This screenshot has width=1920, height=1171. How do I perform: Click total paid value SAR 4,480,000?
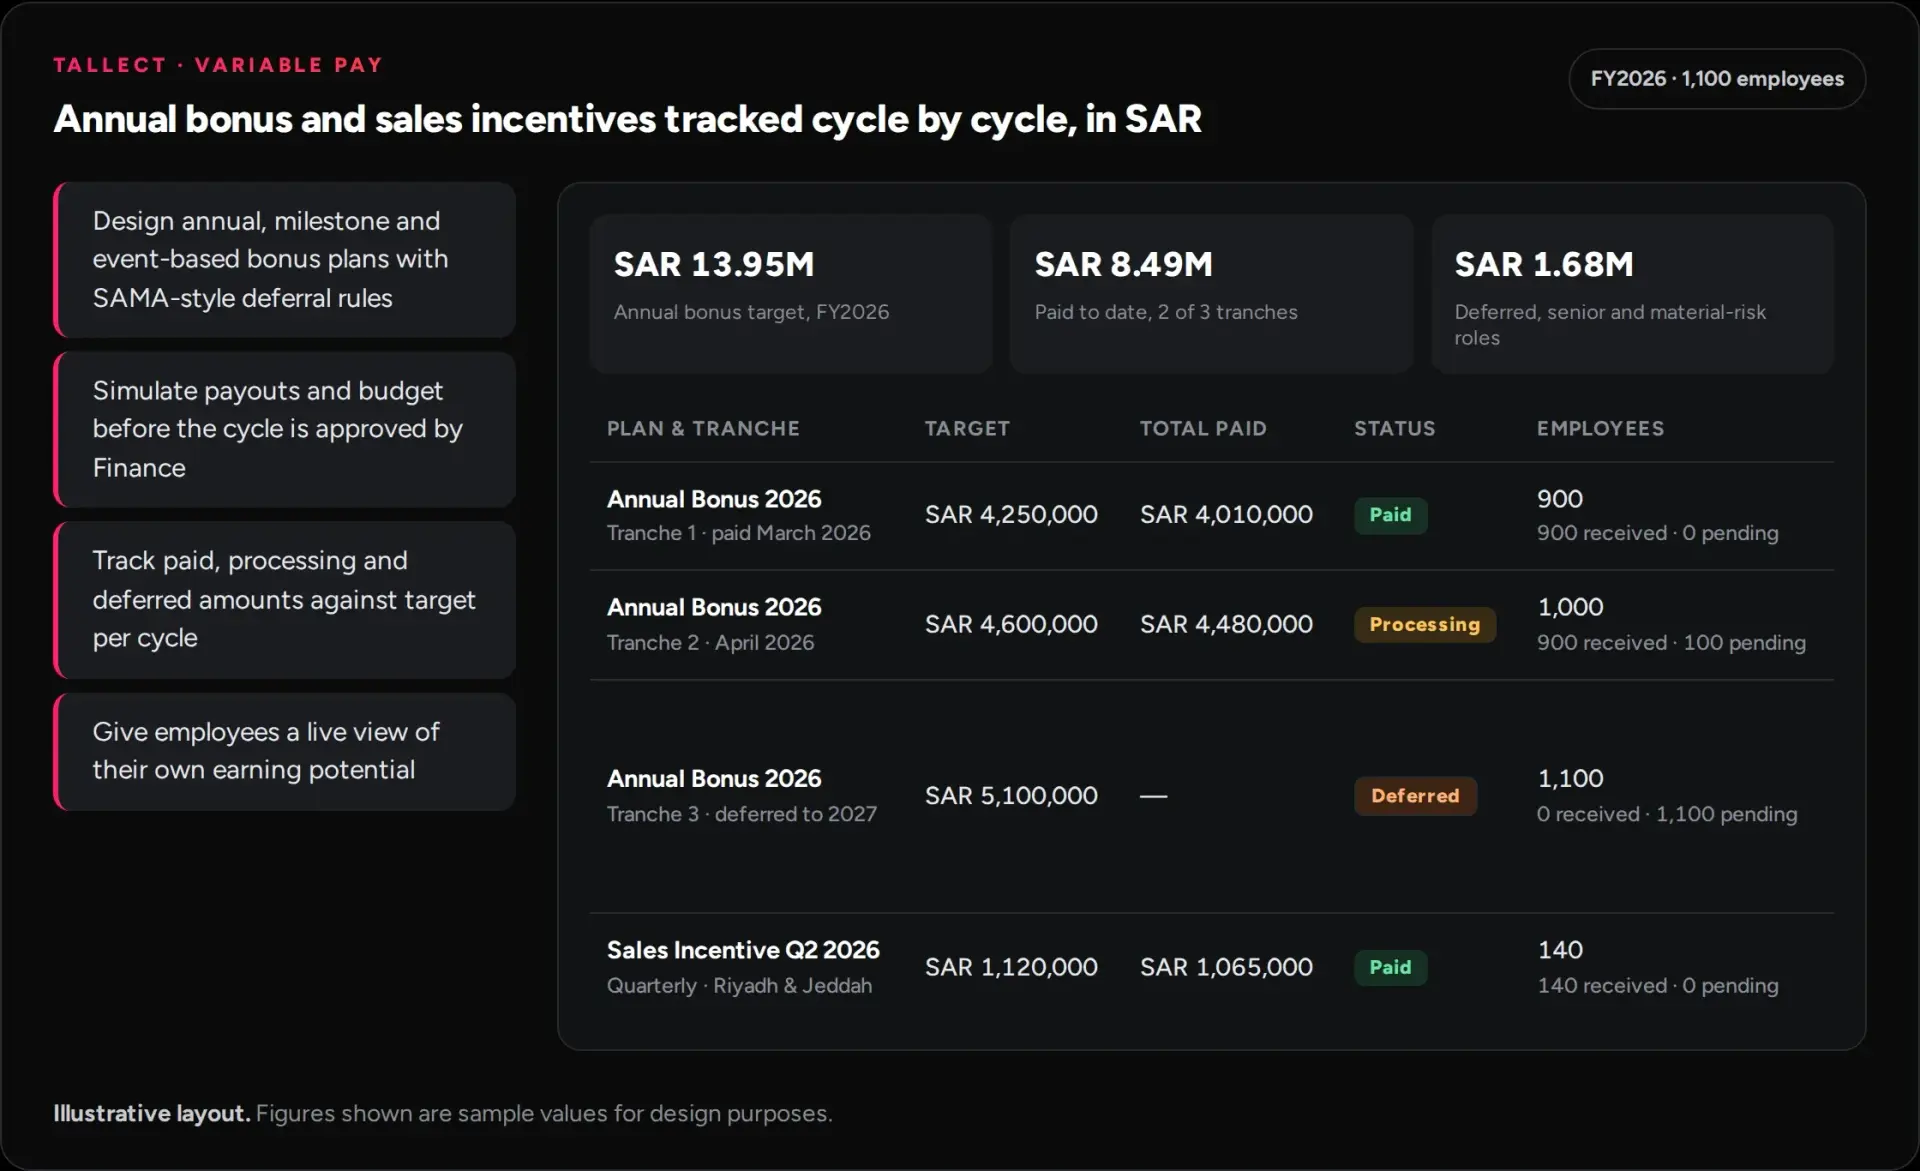(1226, 624)
